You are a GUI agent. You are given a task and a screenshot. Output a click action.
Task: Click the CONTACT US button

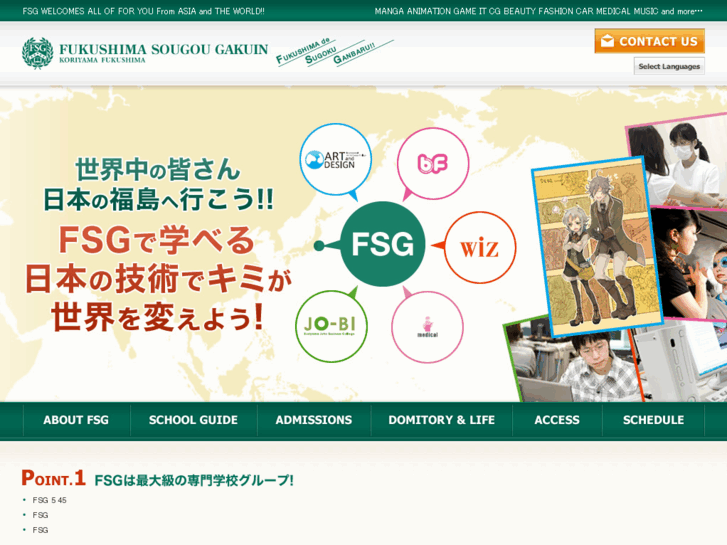click(650, 41)
